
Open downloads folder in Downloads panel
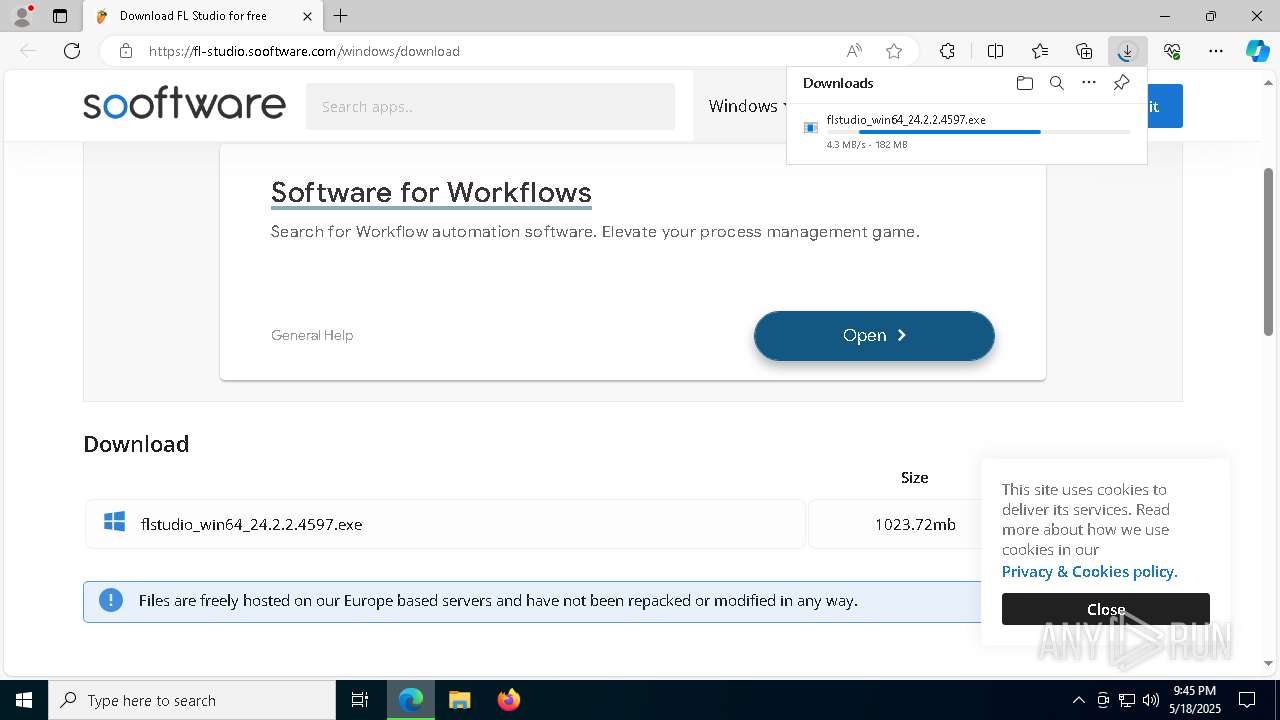pyautogui.click(x=1024, y=83)
